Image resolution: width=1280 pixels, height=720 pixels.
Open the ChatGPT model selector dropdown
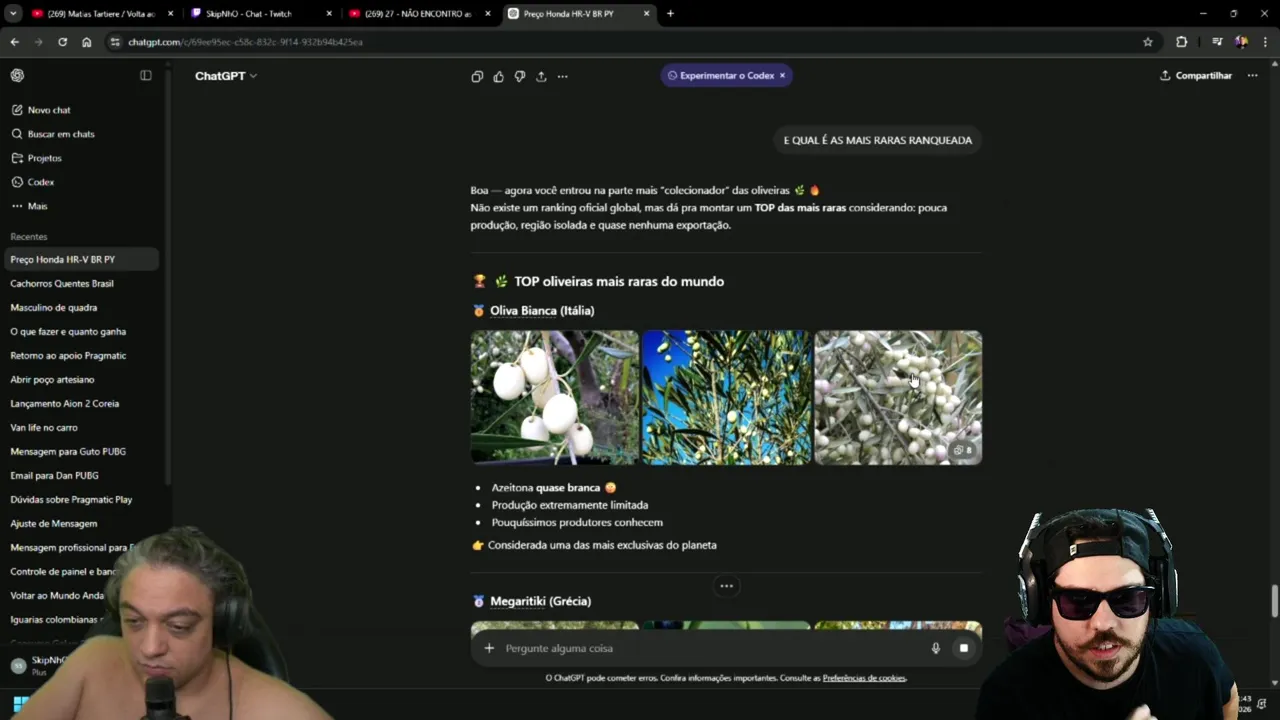pyautogui.click(x=226, y=76)
